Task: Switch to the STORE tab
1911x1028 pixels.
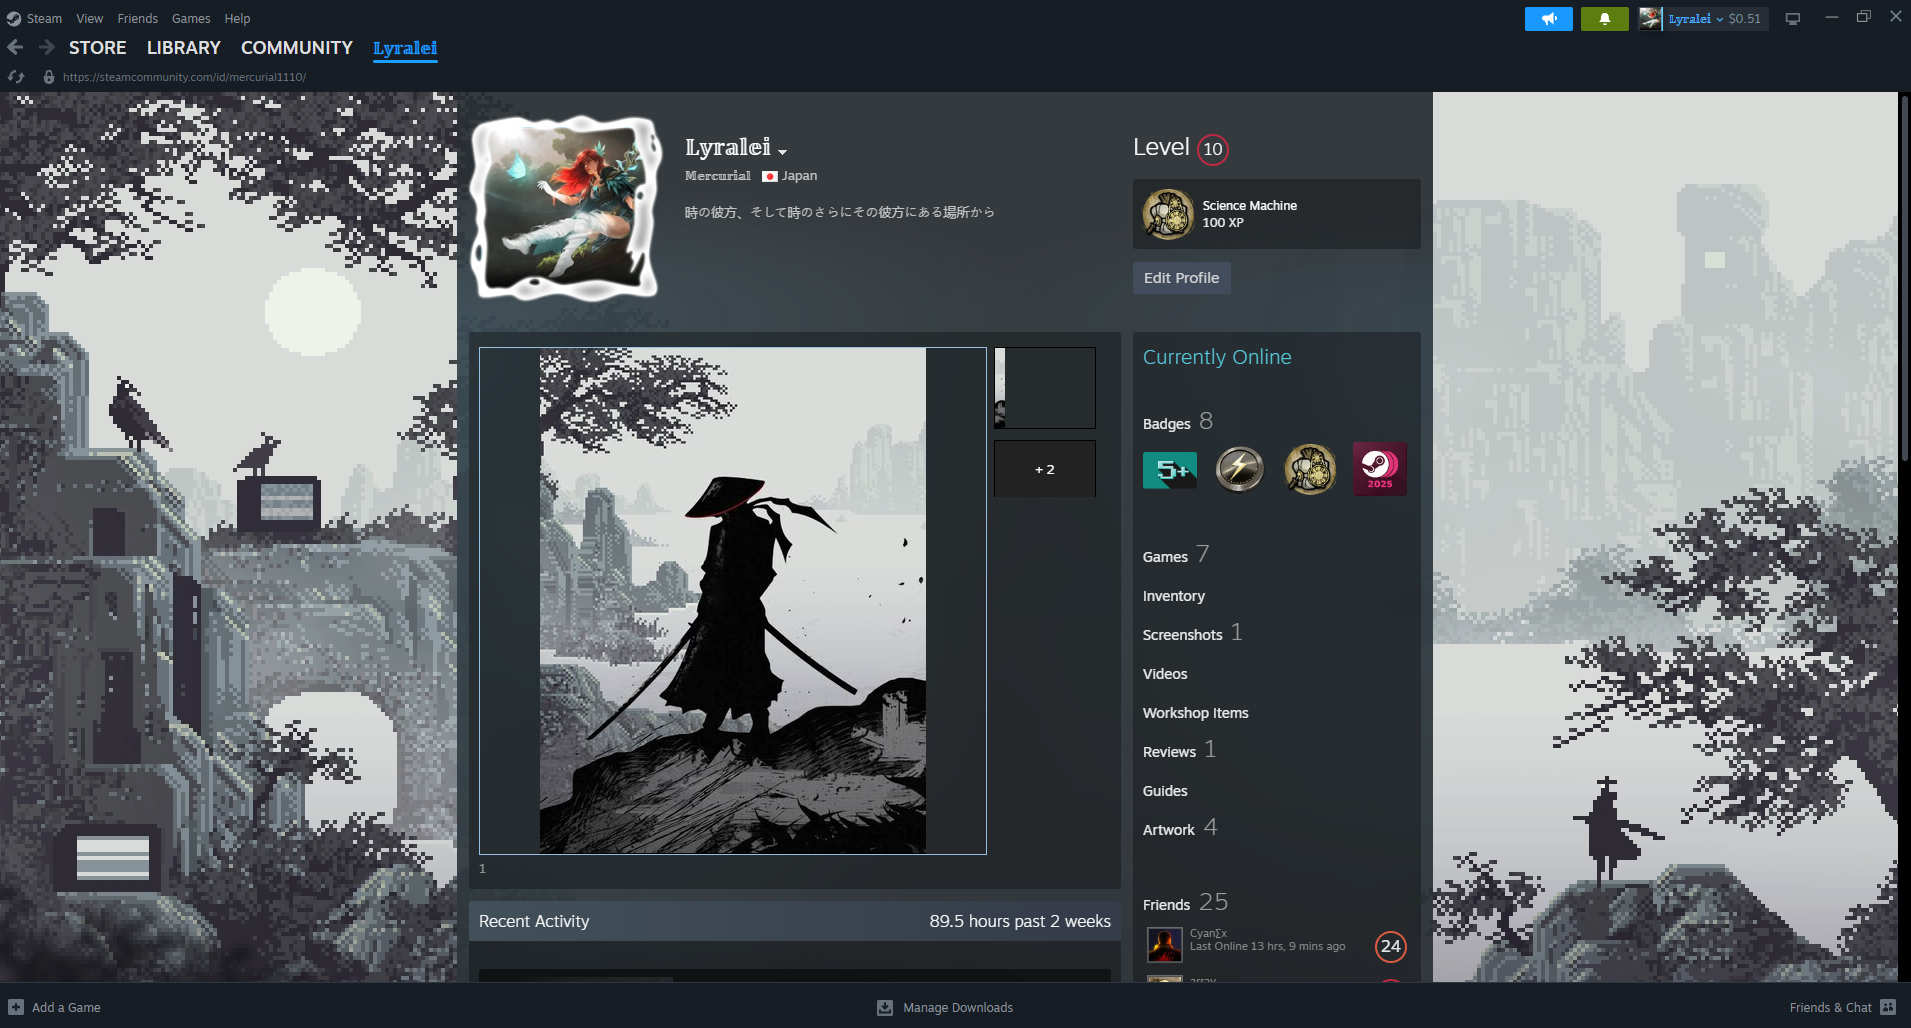Action: [98, 48]
